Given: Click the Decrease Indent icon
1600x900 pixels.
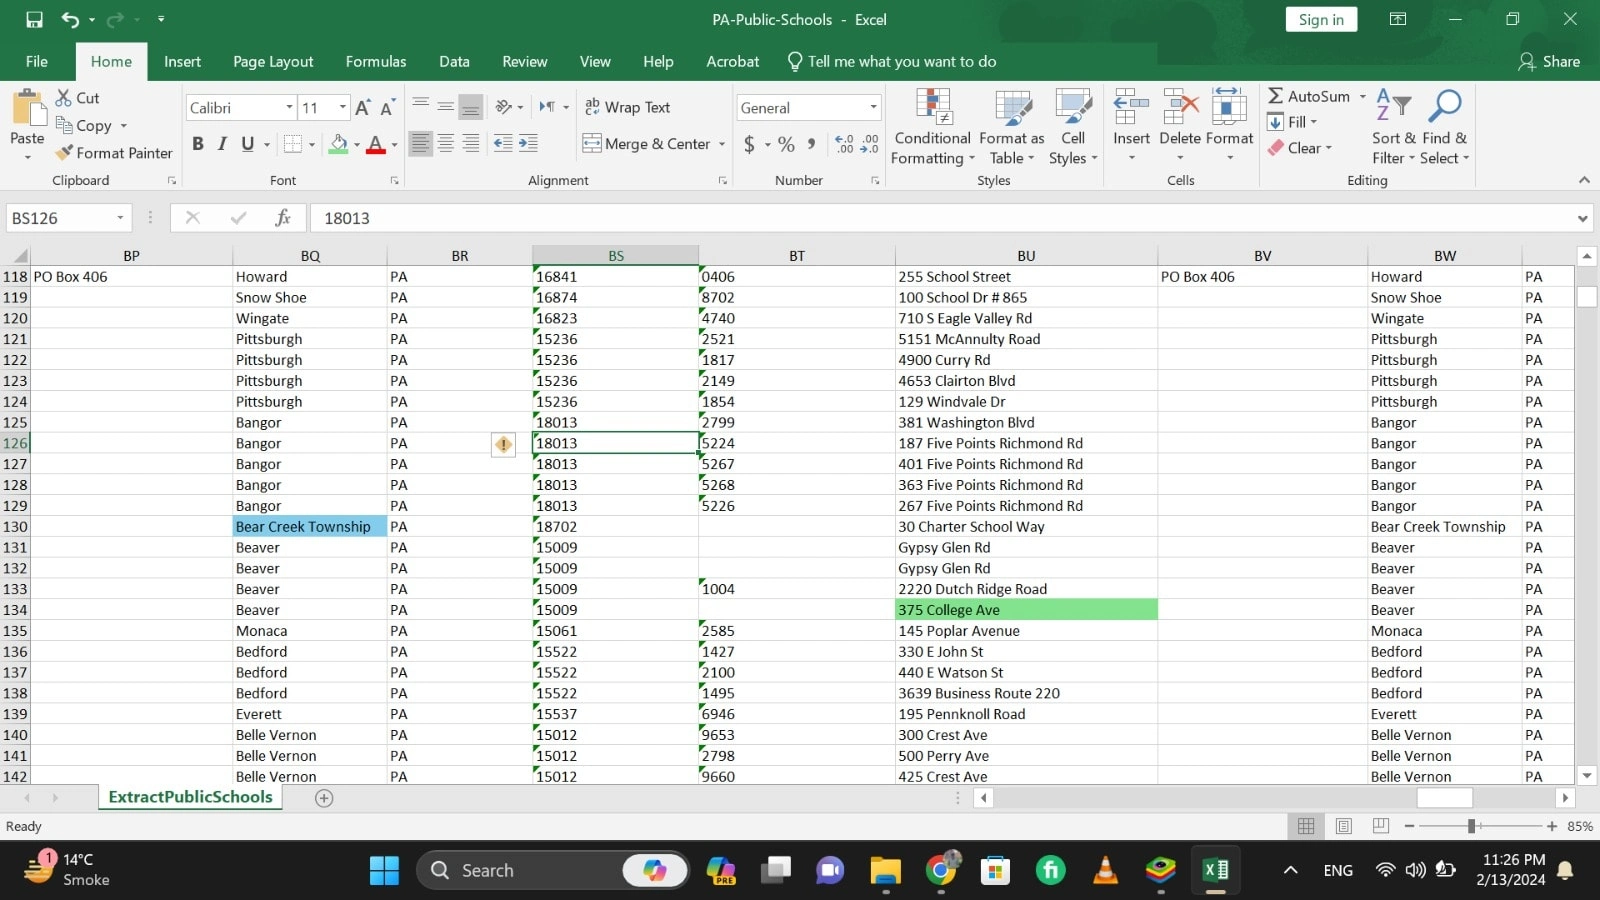Looking at the screenshot, I should click(x=503, y=144).
